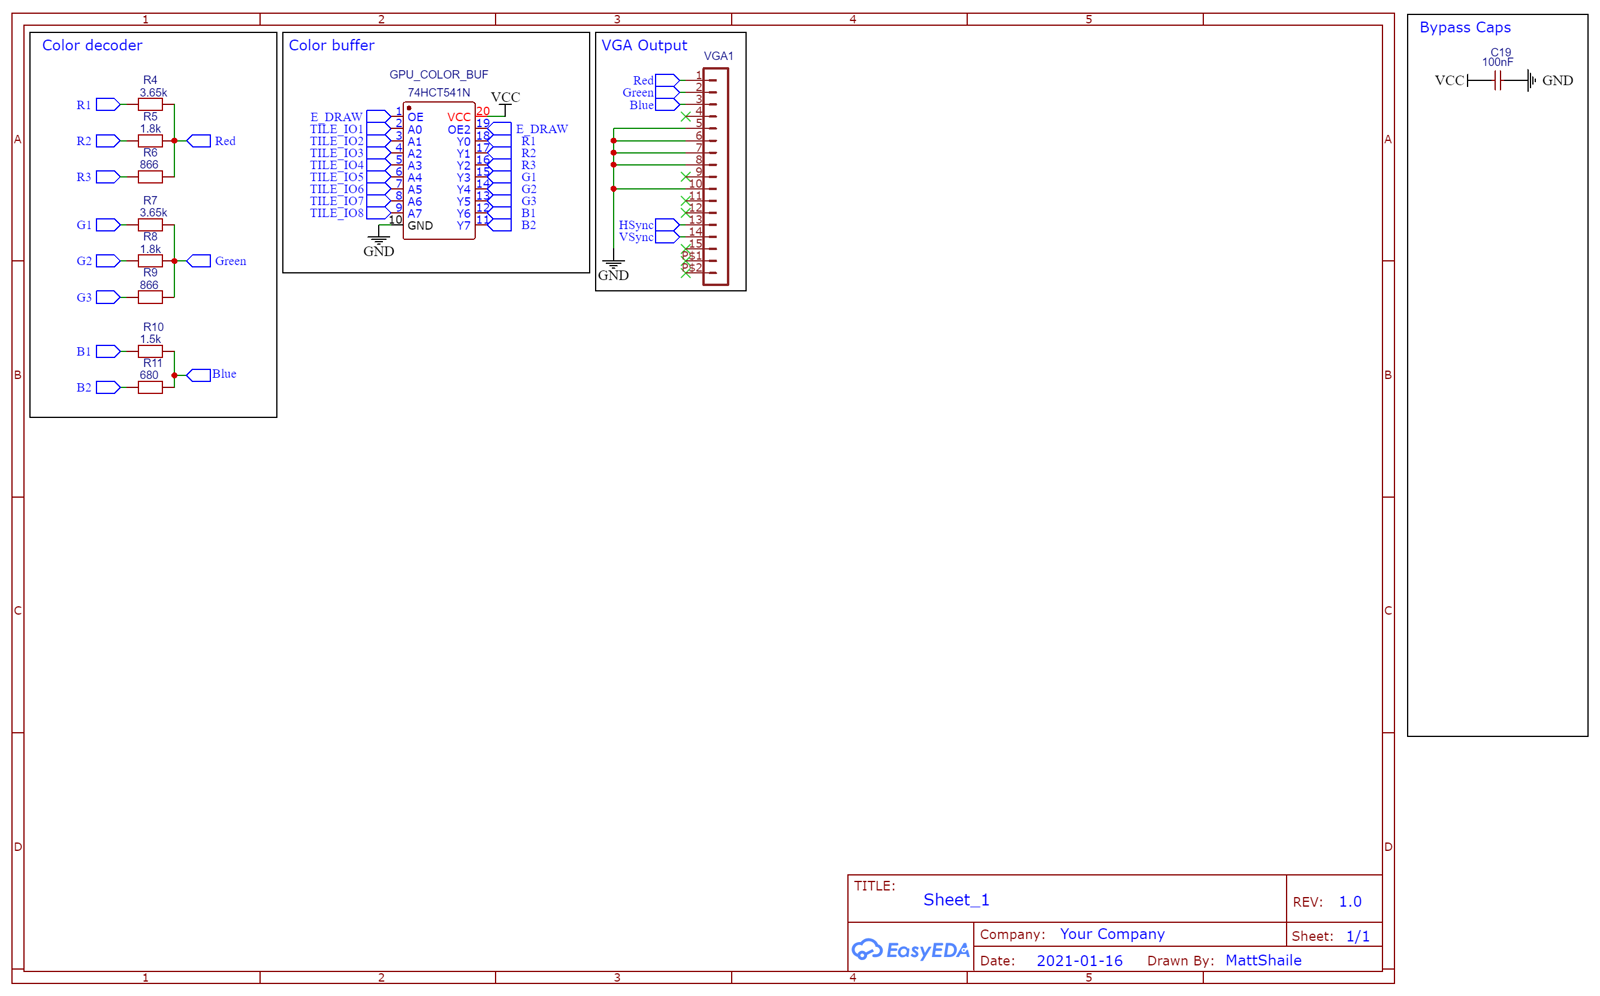Screen dimensions: 1600x996
Task: Select resistor R10 symbol near B1
Action: 150,351
